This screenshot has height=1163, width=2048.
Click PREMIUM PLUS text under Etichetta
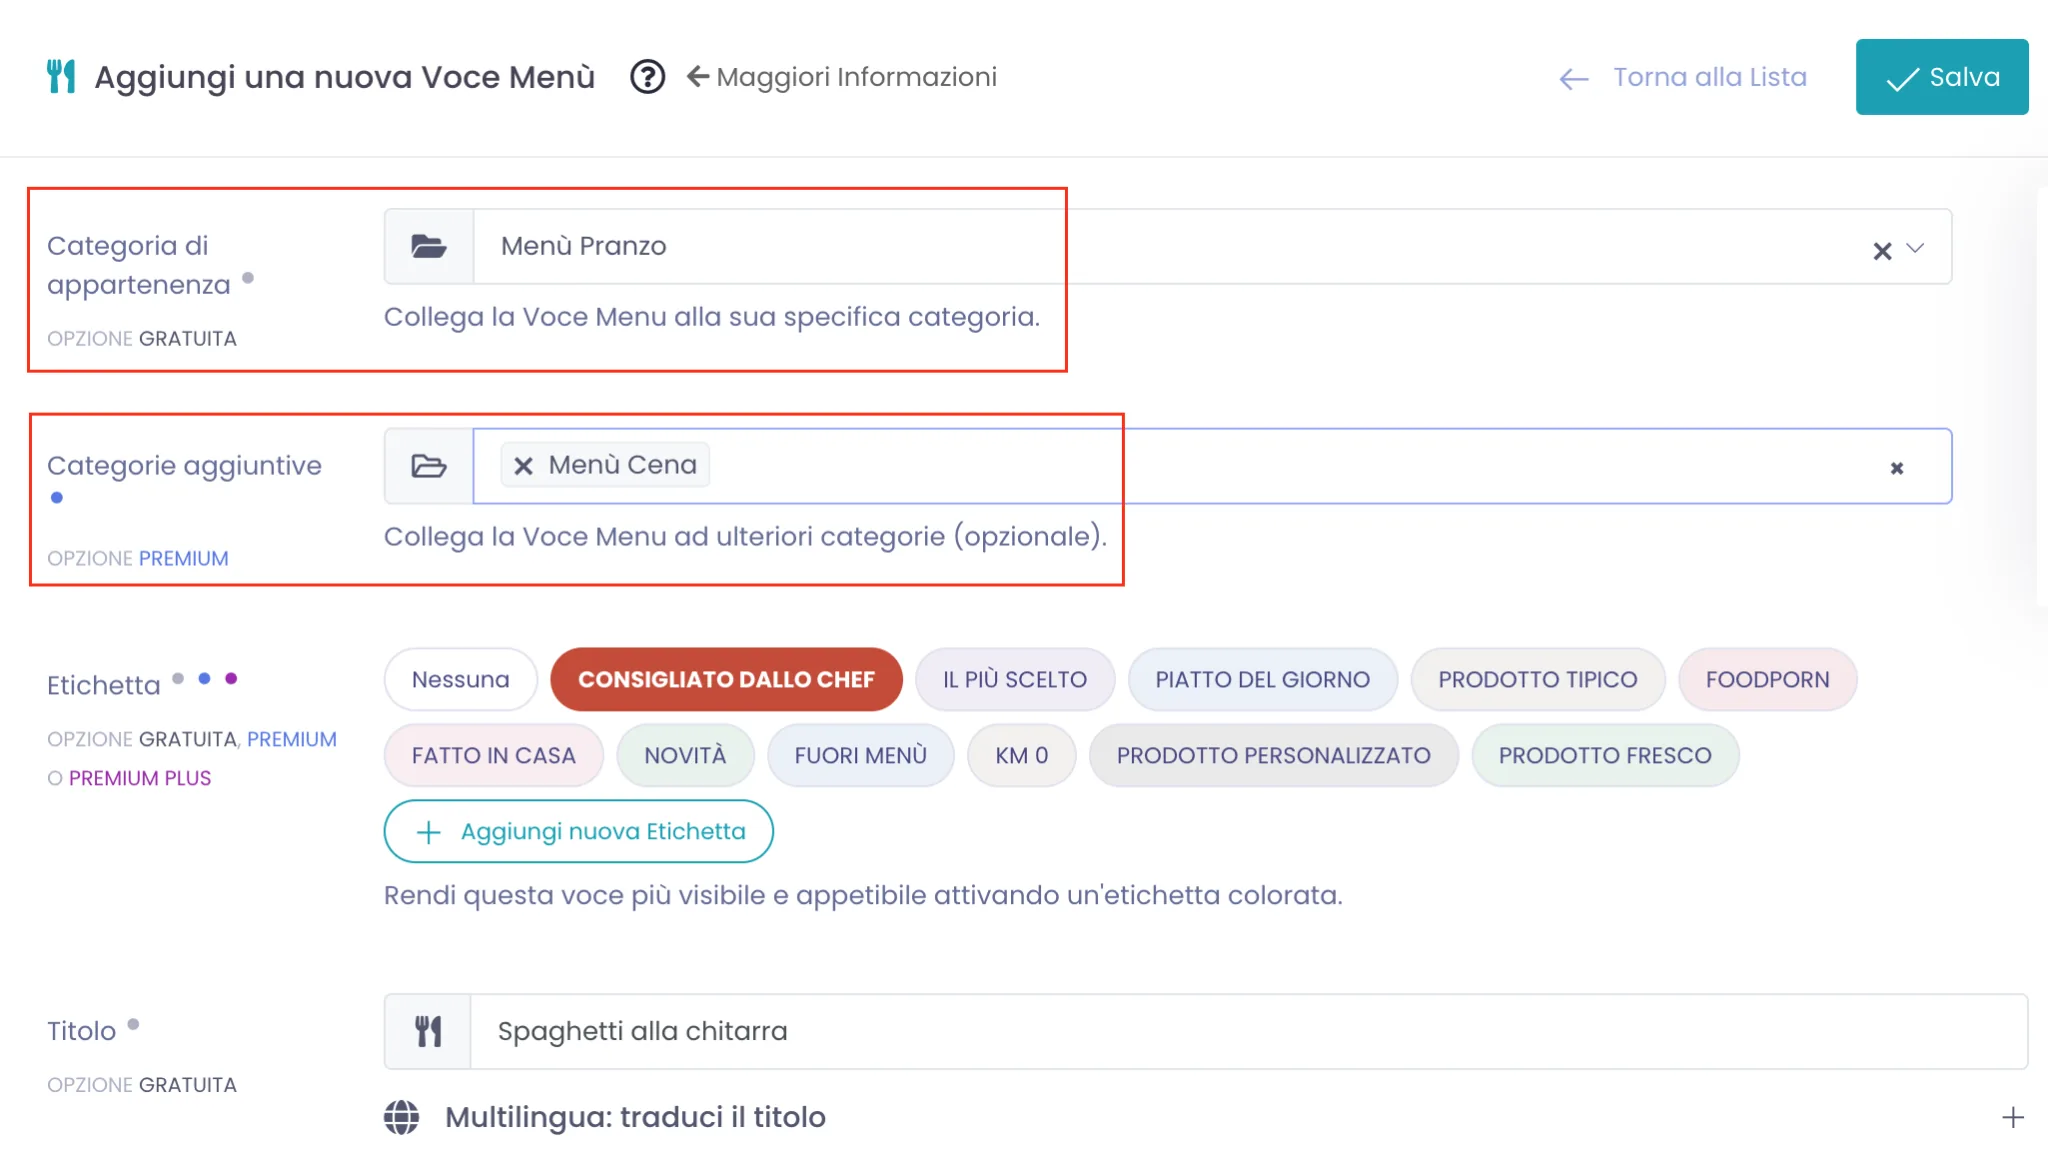pos(140,779)
